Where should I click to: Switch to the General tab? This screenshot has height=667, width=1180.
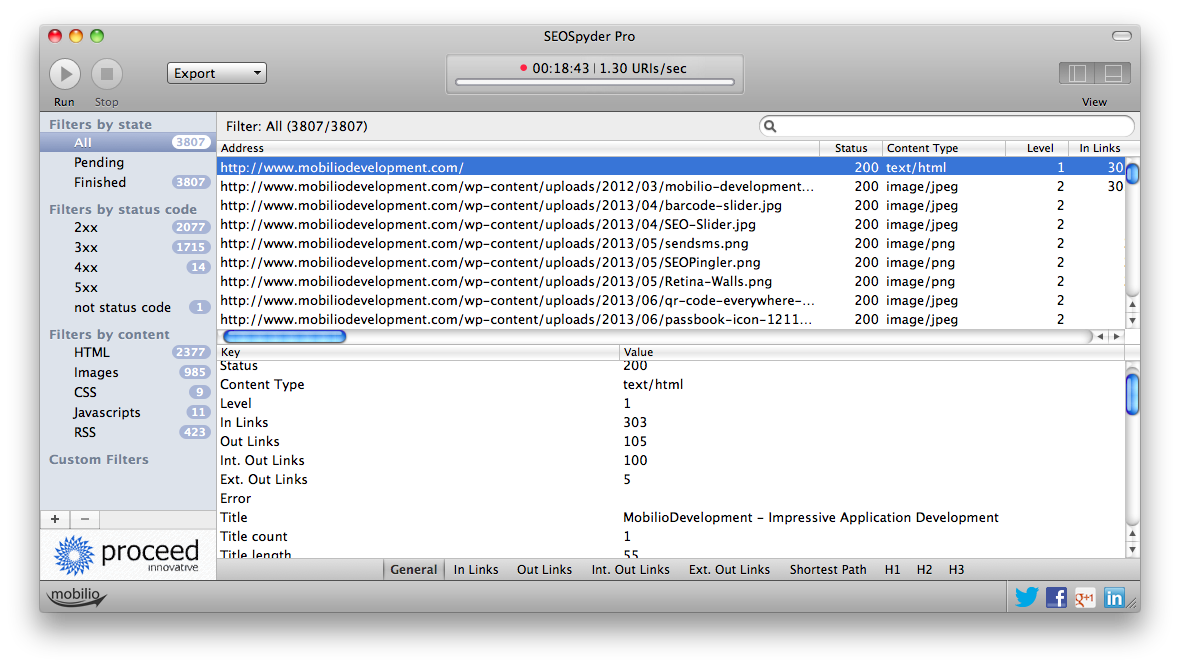413,570
